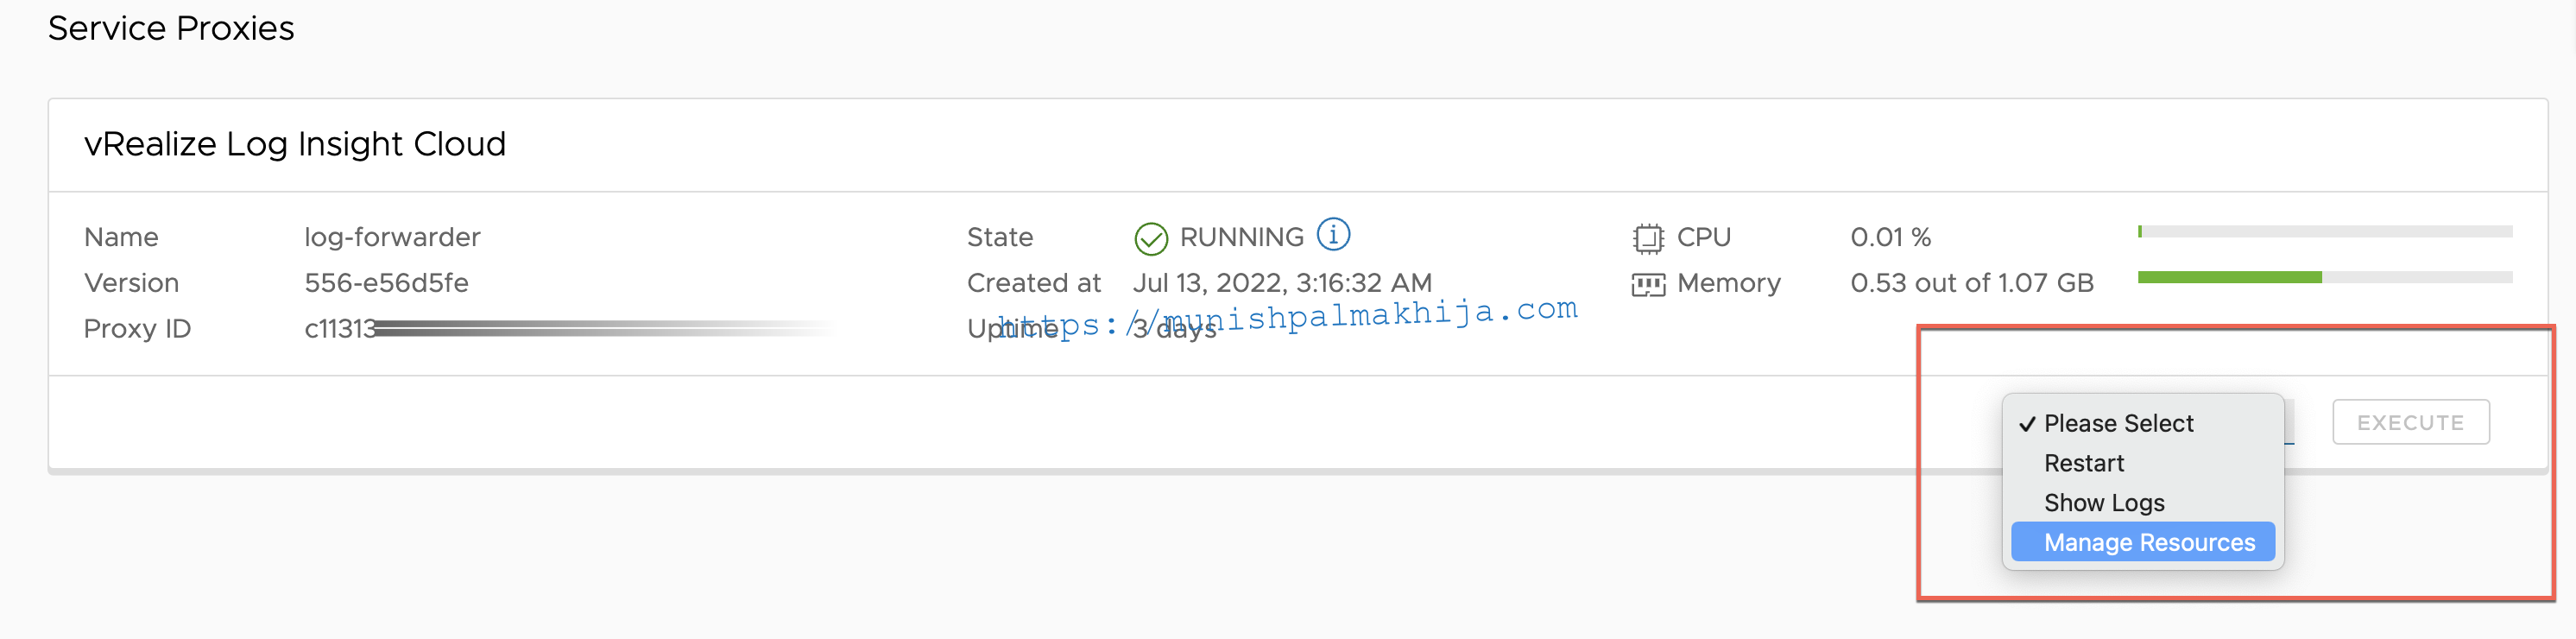This screenshot has height=639, width=2576.
Task: Click the version 556-e56d5fe text
Action: [x=386, y=283]
